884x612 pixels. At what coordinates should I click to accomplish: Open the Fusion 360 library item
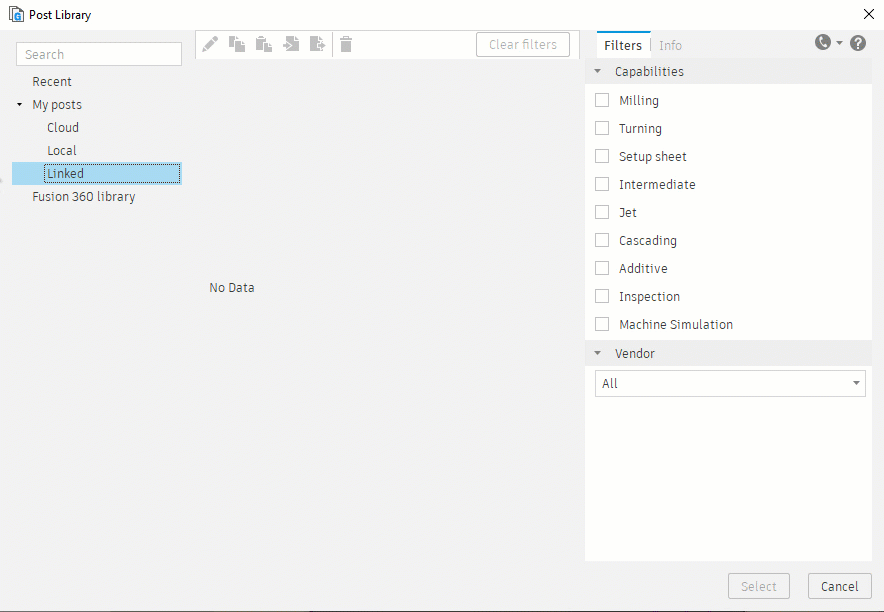84,197
